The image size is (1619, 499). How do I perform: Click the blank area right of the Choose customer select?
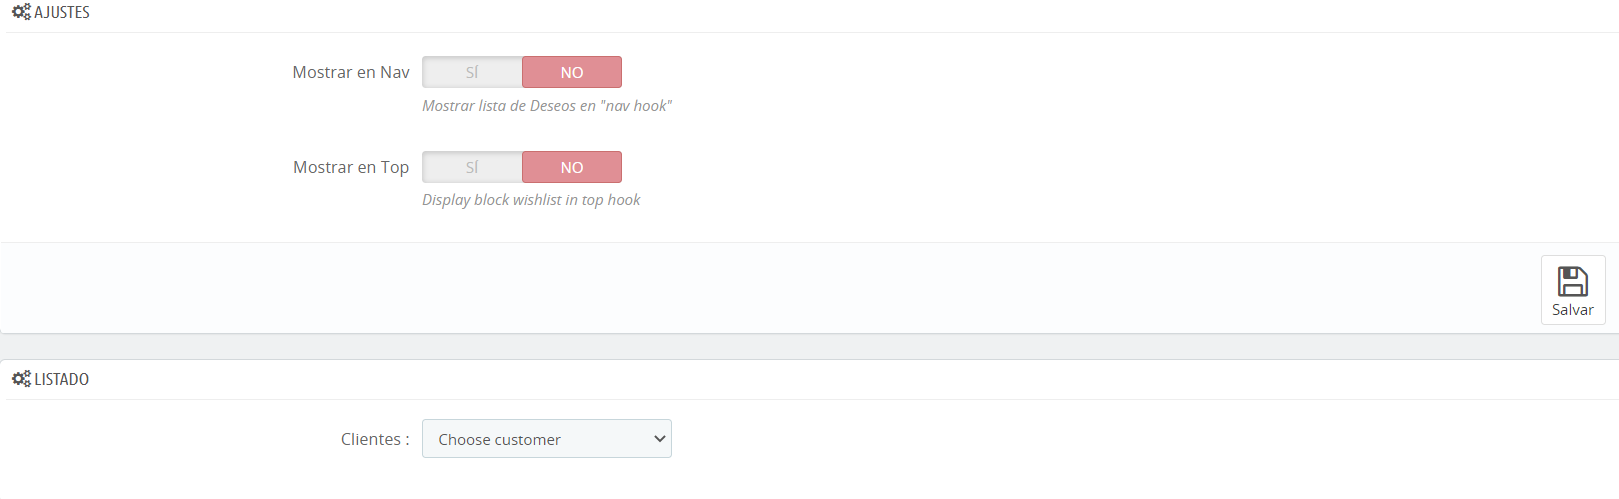tap(1140, 439)
